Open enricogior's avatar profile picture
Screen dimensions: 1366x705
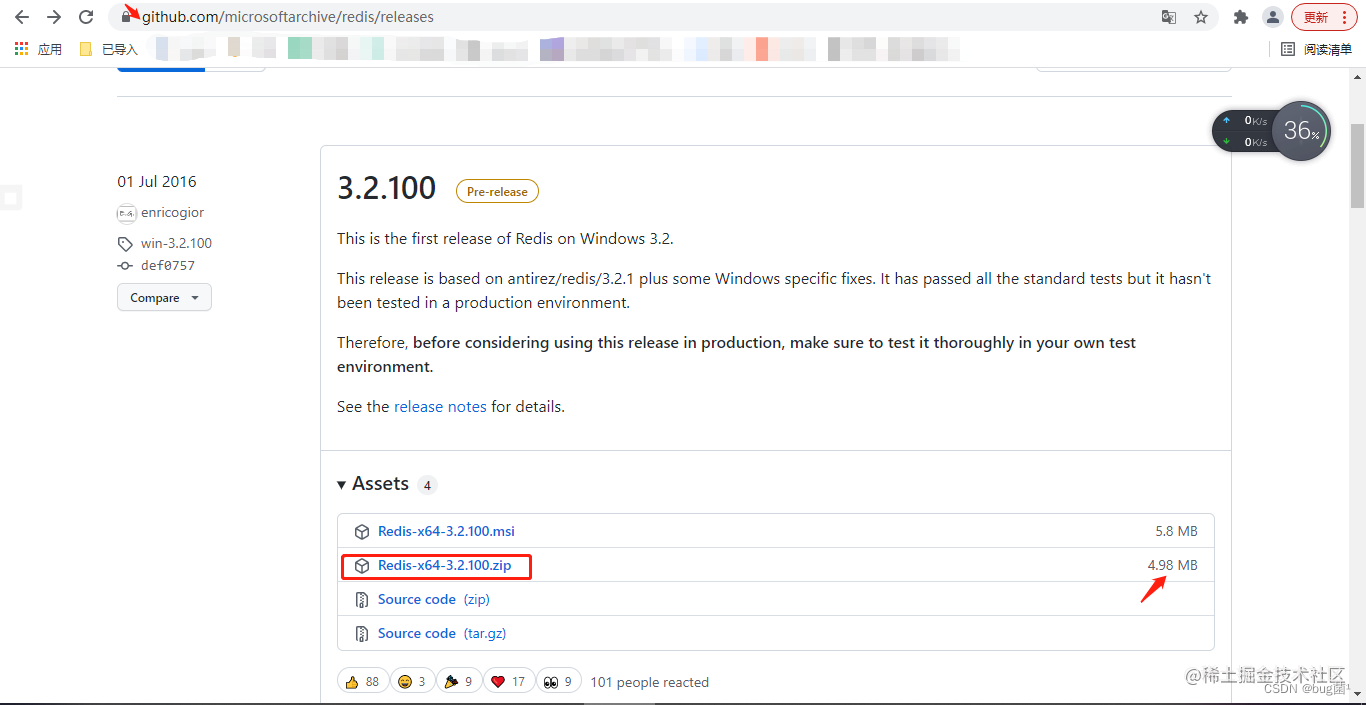click(x=126, y=213)
